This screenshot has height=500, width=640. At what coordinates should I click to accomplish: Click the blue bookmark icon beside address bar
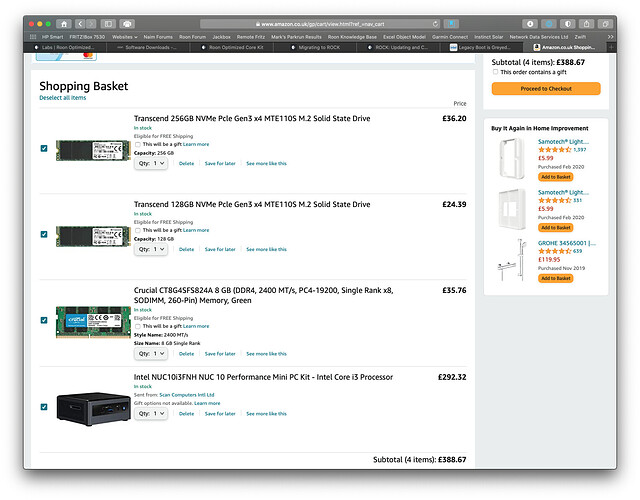[451, 24]
